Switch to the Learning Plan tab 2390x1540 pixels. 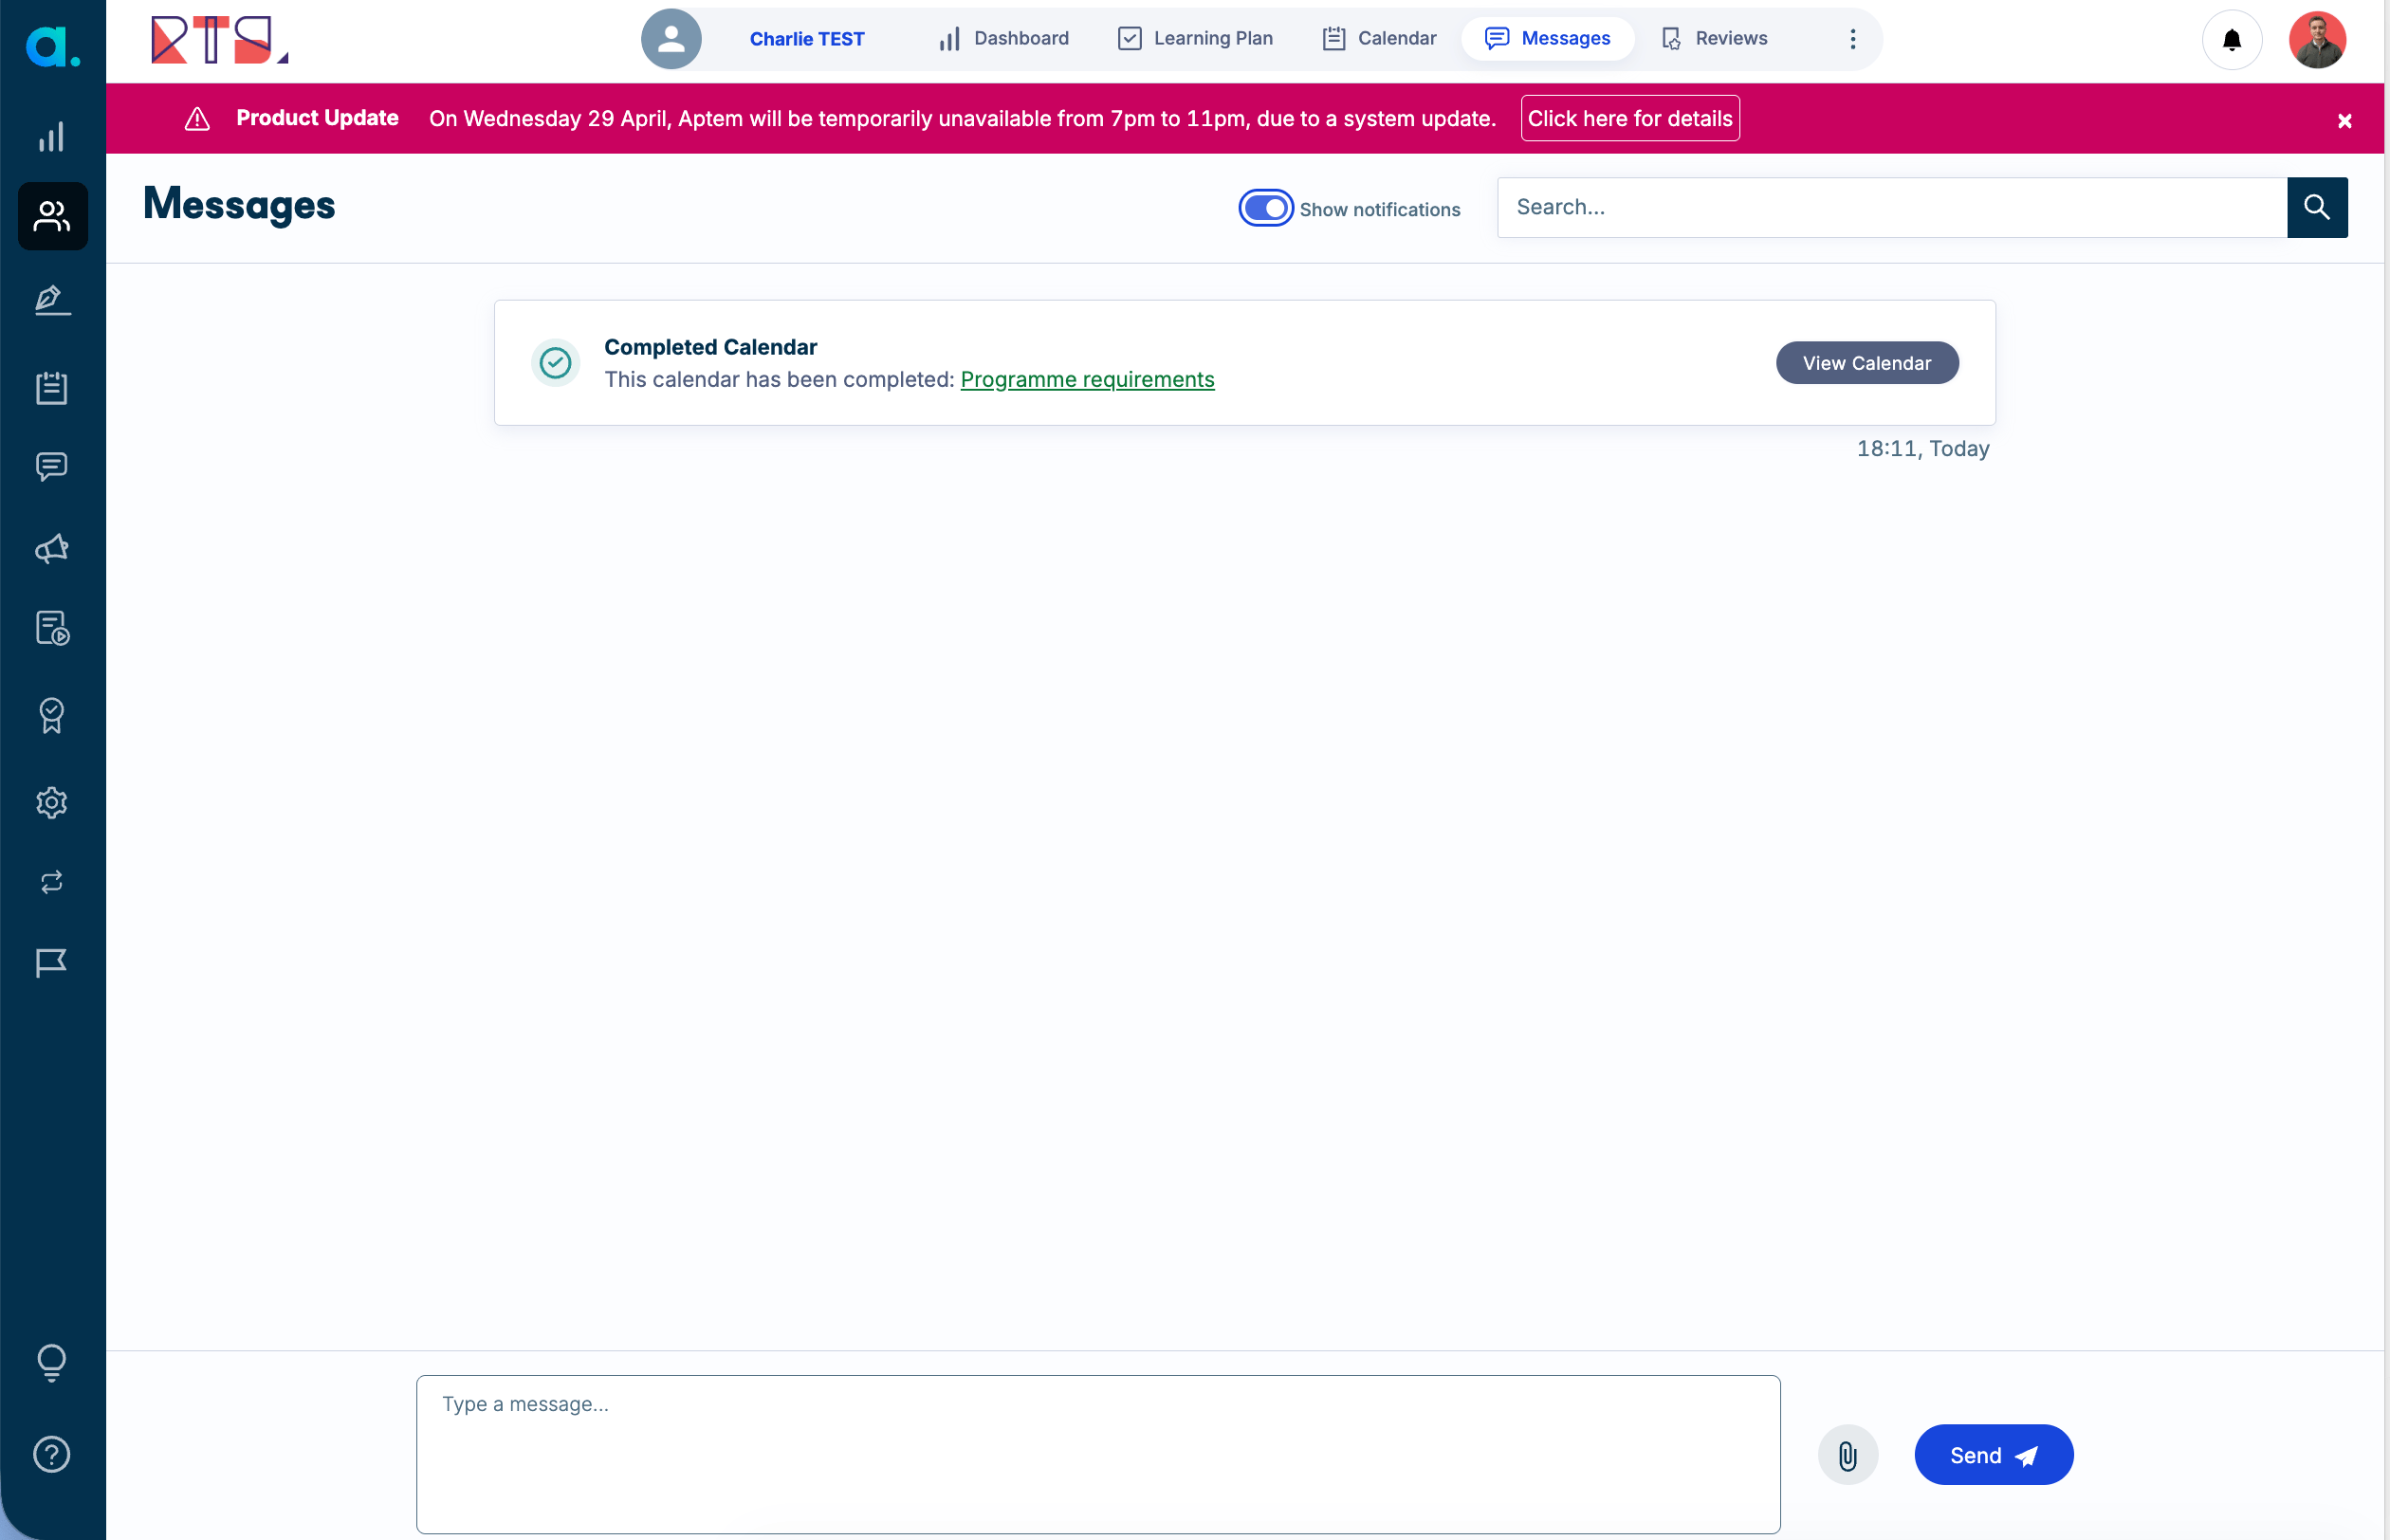[1195, 39]
